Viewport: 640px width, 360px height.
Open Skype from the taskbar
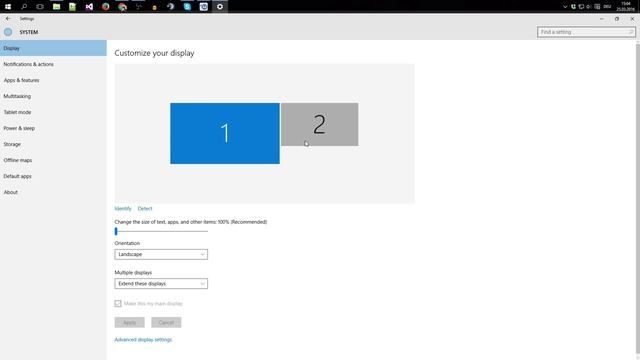click(187, 7)
